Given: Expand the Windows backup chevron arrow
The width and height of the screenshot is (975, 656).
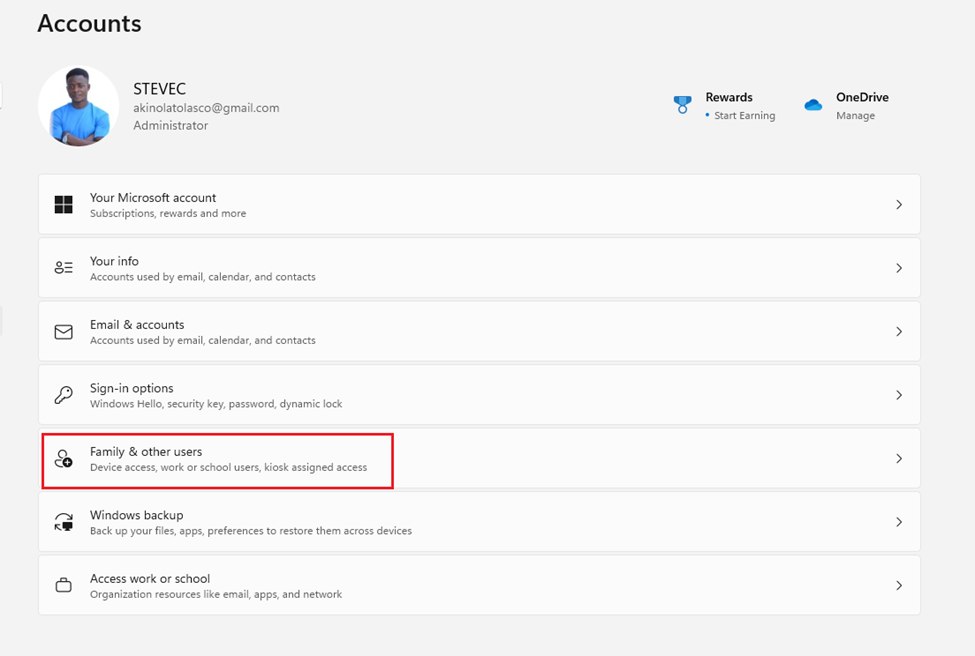Looking at the screenshot, I should pyautogui.click(x=899, y=522).
